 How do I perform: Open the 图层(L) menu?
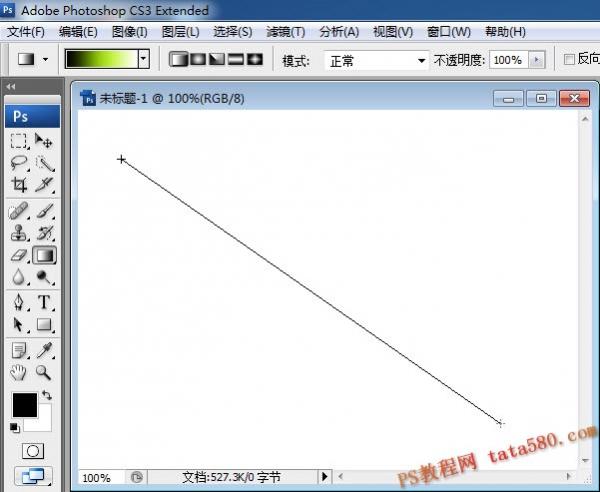(x=181, y=32)
